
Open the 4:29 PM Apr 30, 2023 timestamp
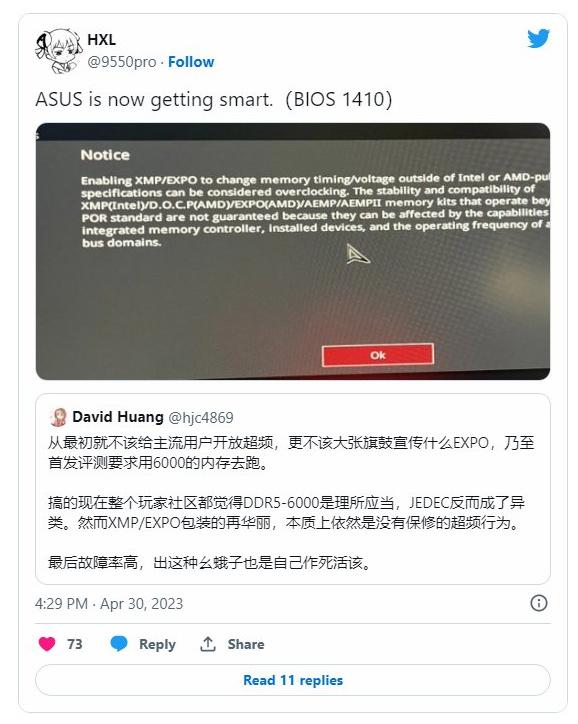click(x=109, y=603)
